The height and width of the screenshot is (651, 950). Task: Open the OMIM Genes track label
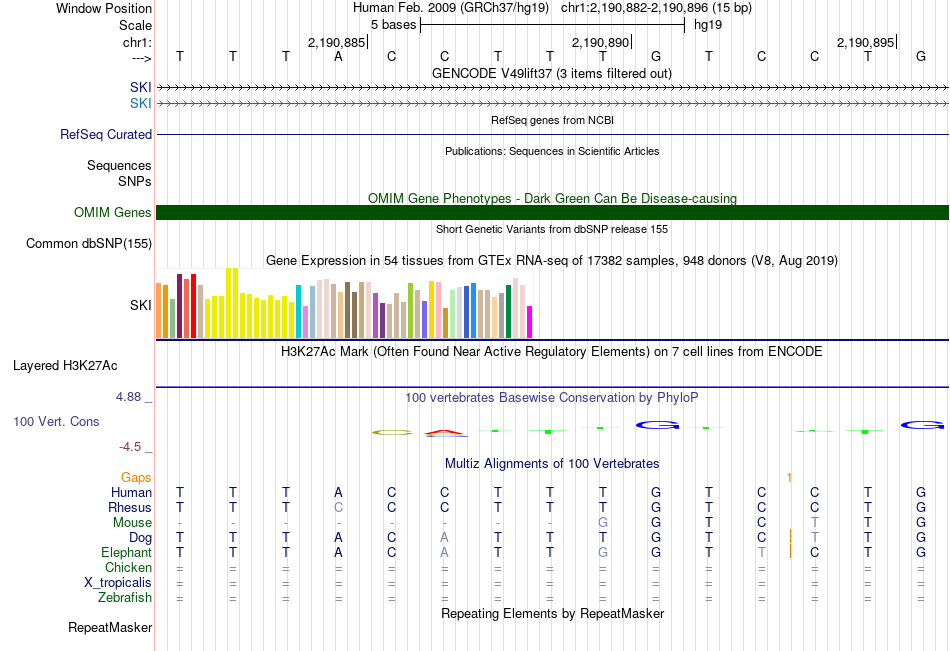pyautogui.click(x=112, y=212)
